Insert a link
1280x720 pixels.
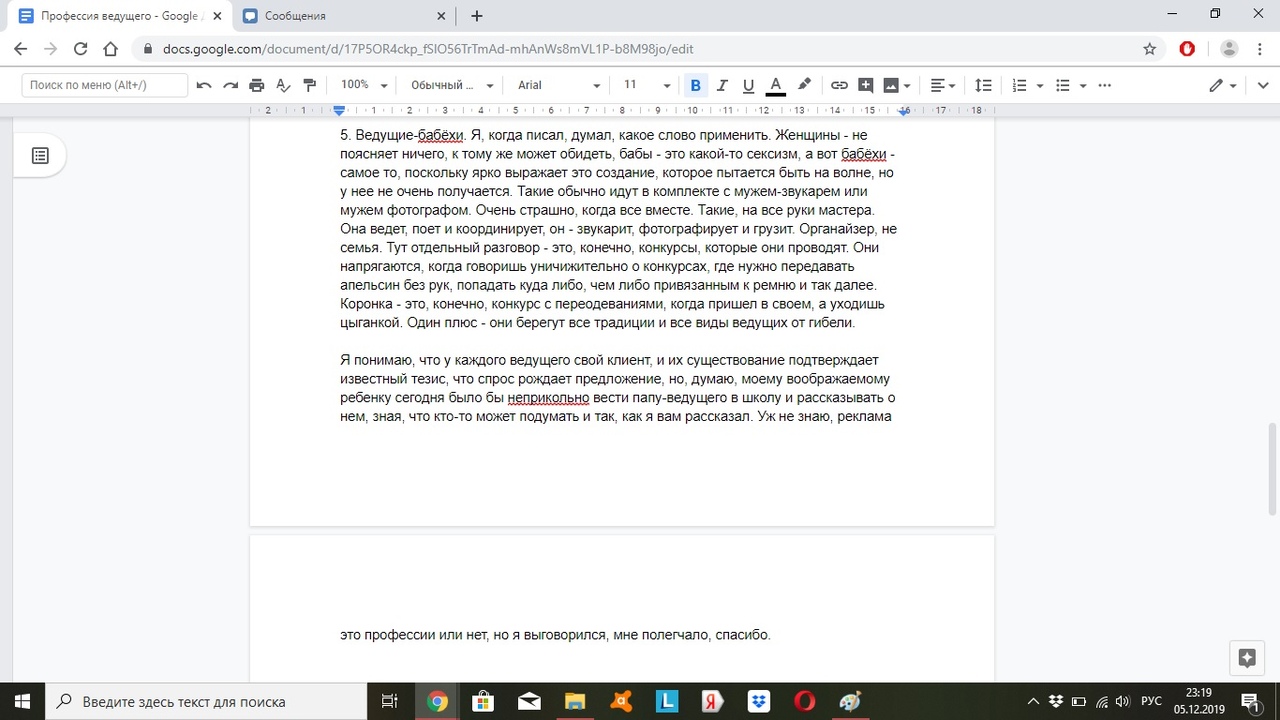[x=840, y=85]
